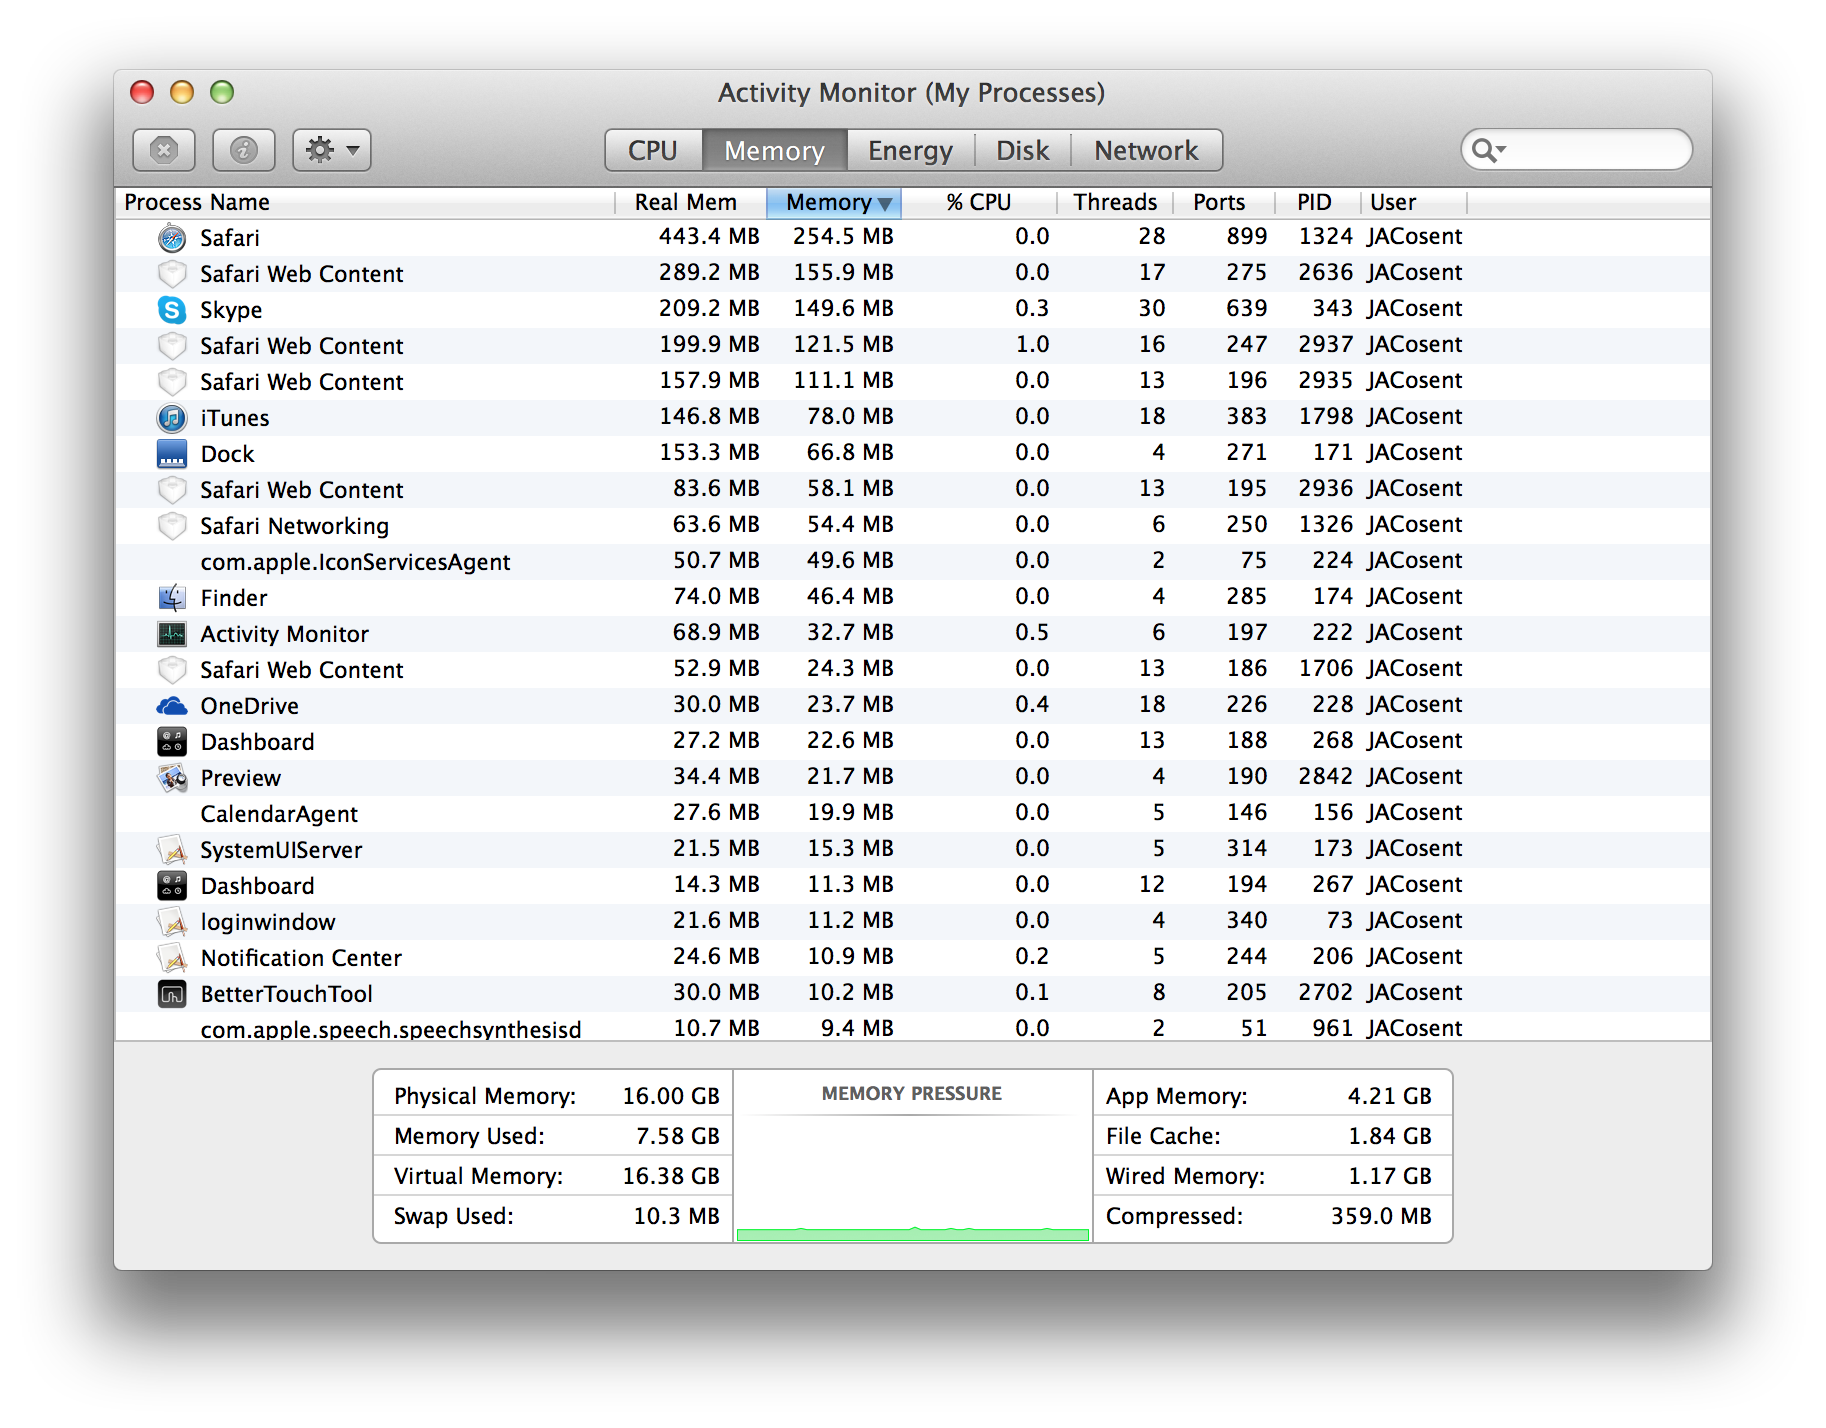Click shield icon of Safari Web Content PID 2937
1826x1428 pixels.
point(172,346)
